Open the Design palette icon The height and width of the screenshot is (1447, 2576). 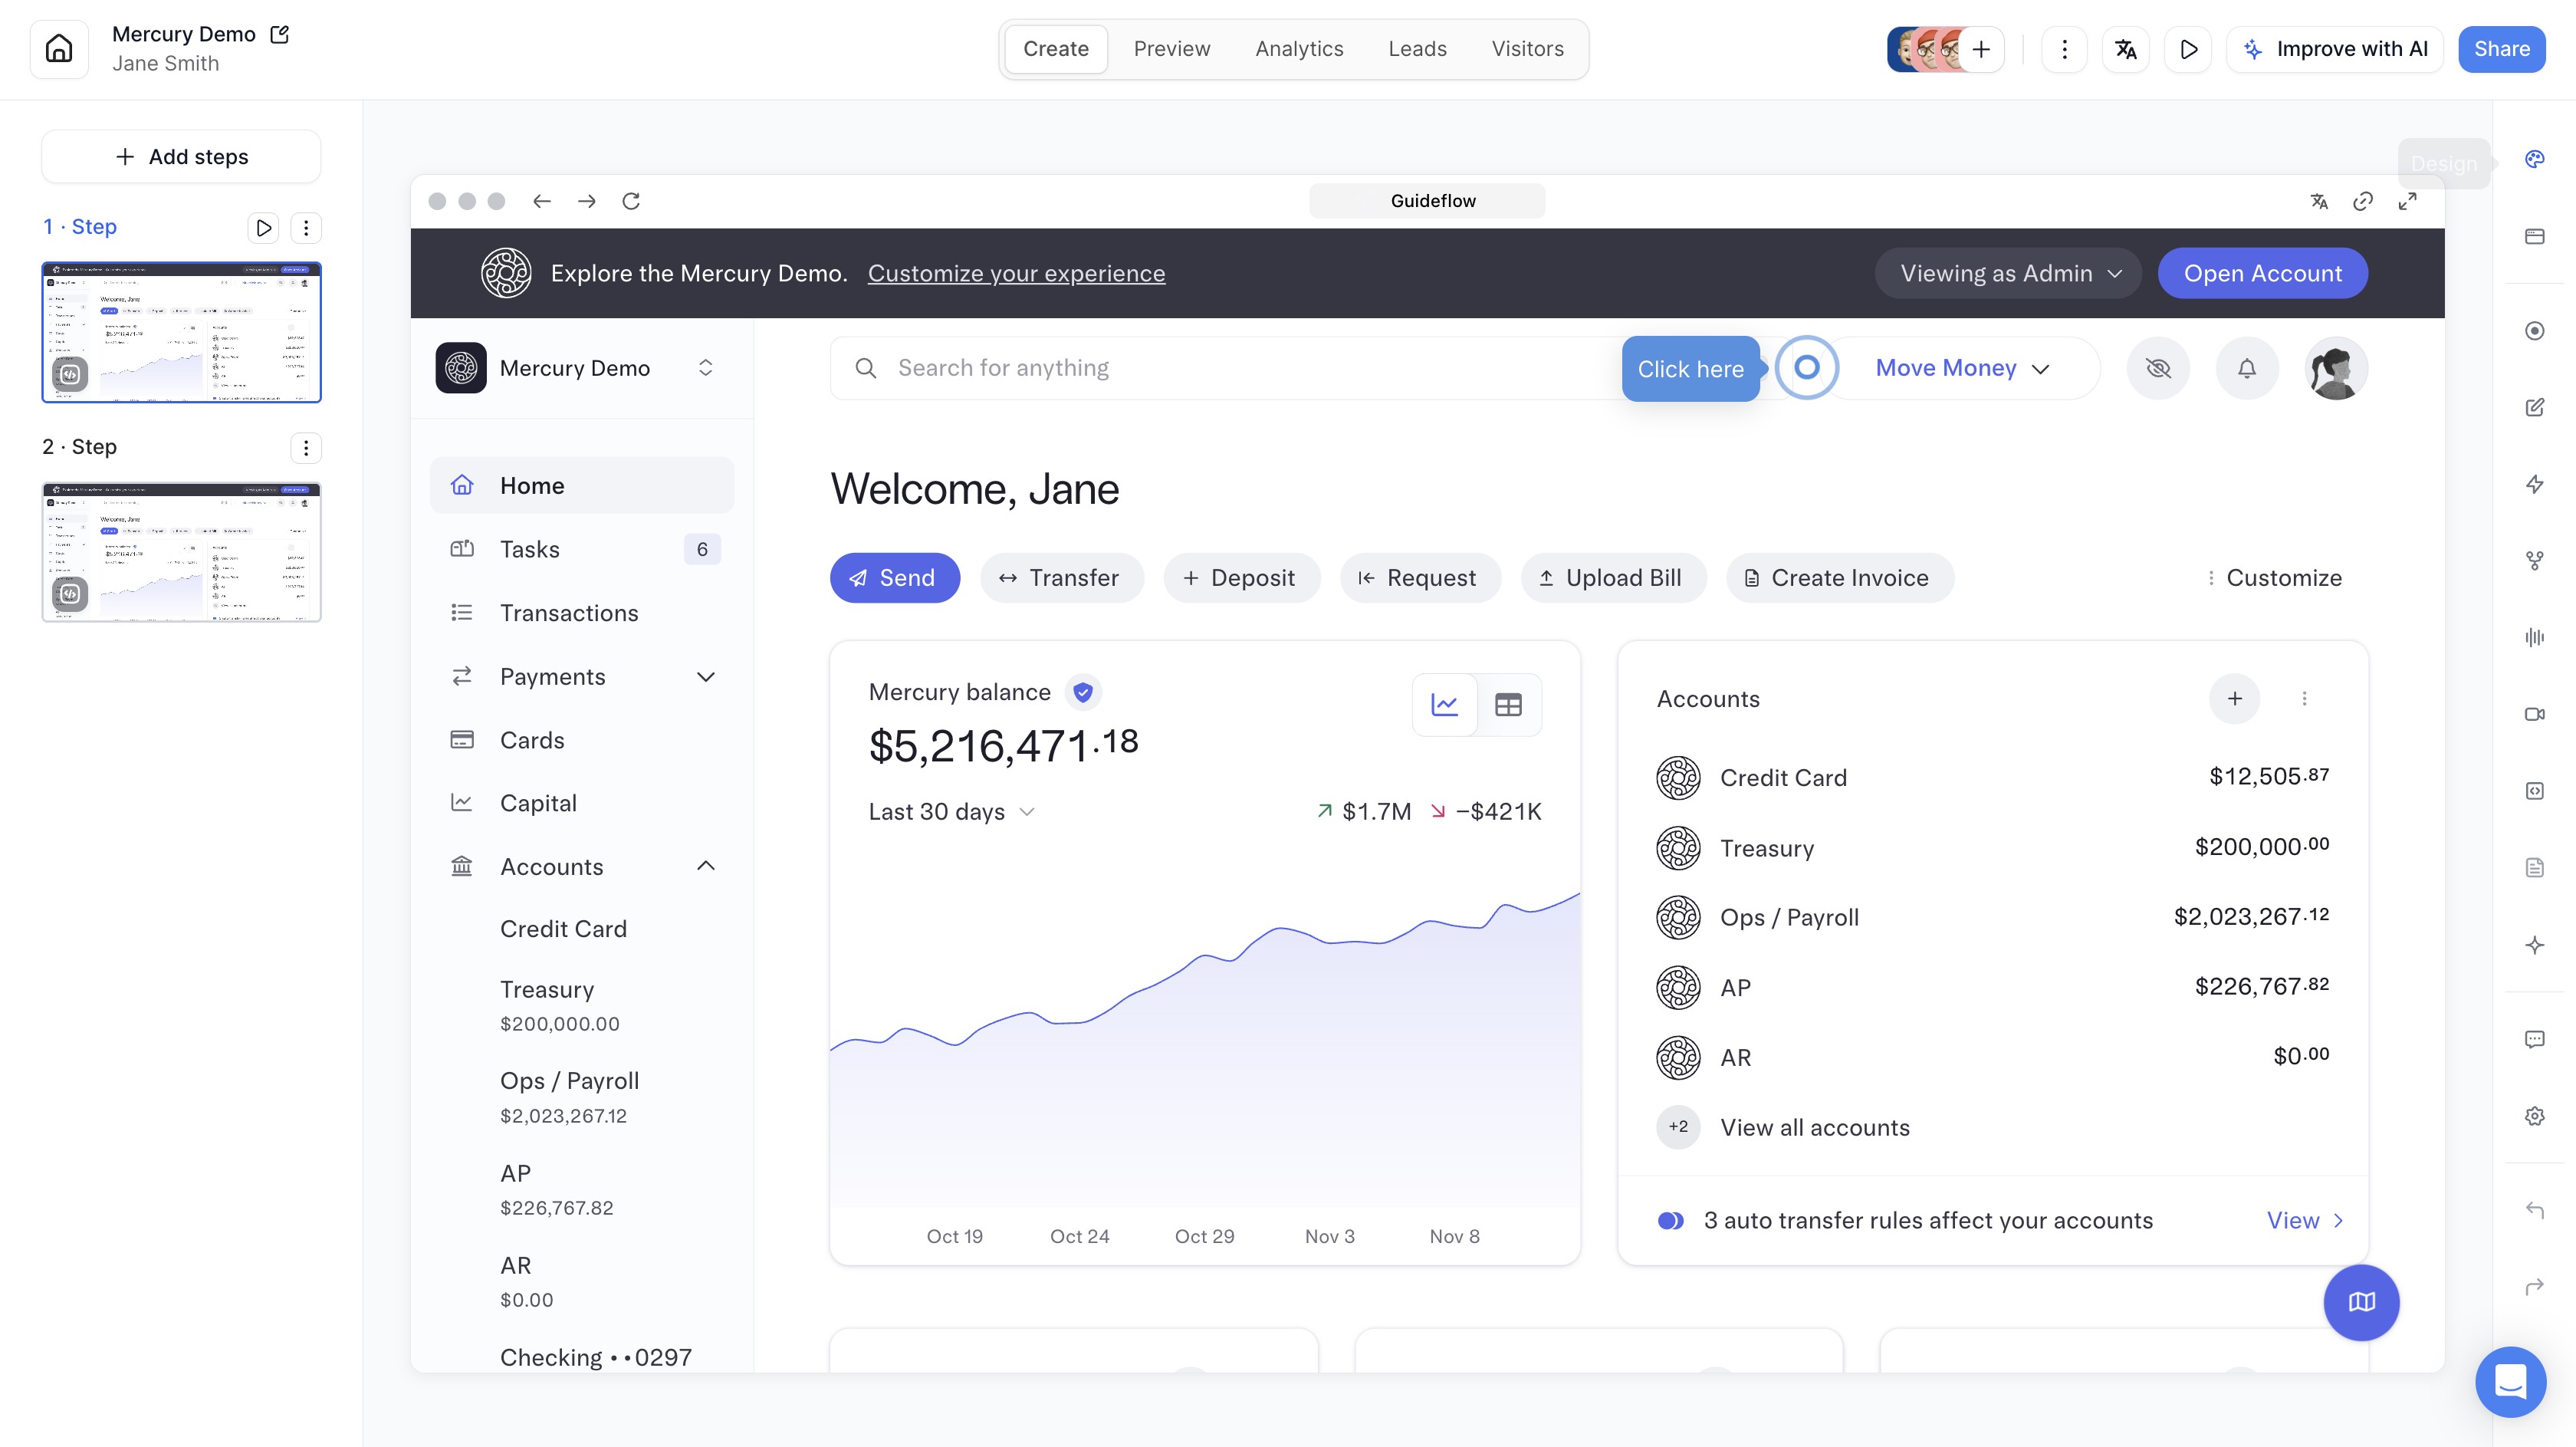pyautogui.click(x=2534, y=159)
